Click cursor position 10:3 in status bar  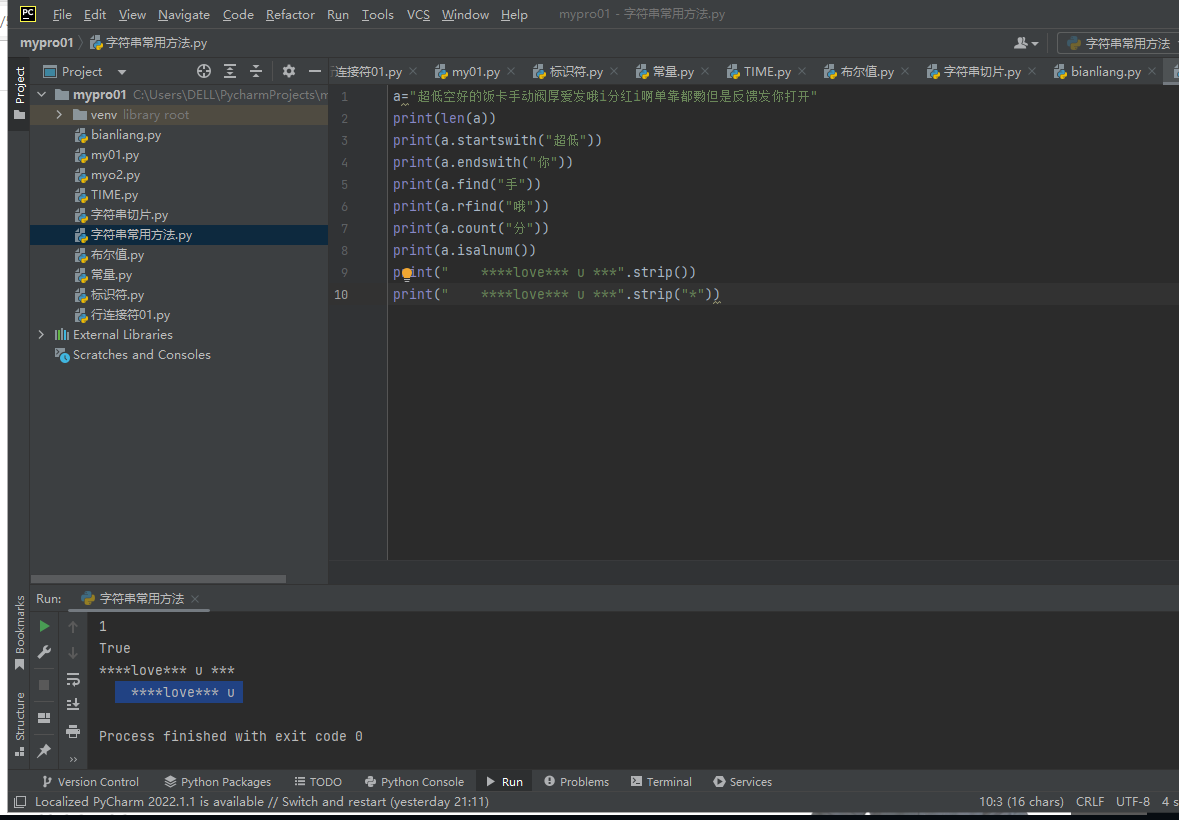1021,802
